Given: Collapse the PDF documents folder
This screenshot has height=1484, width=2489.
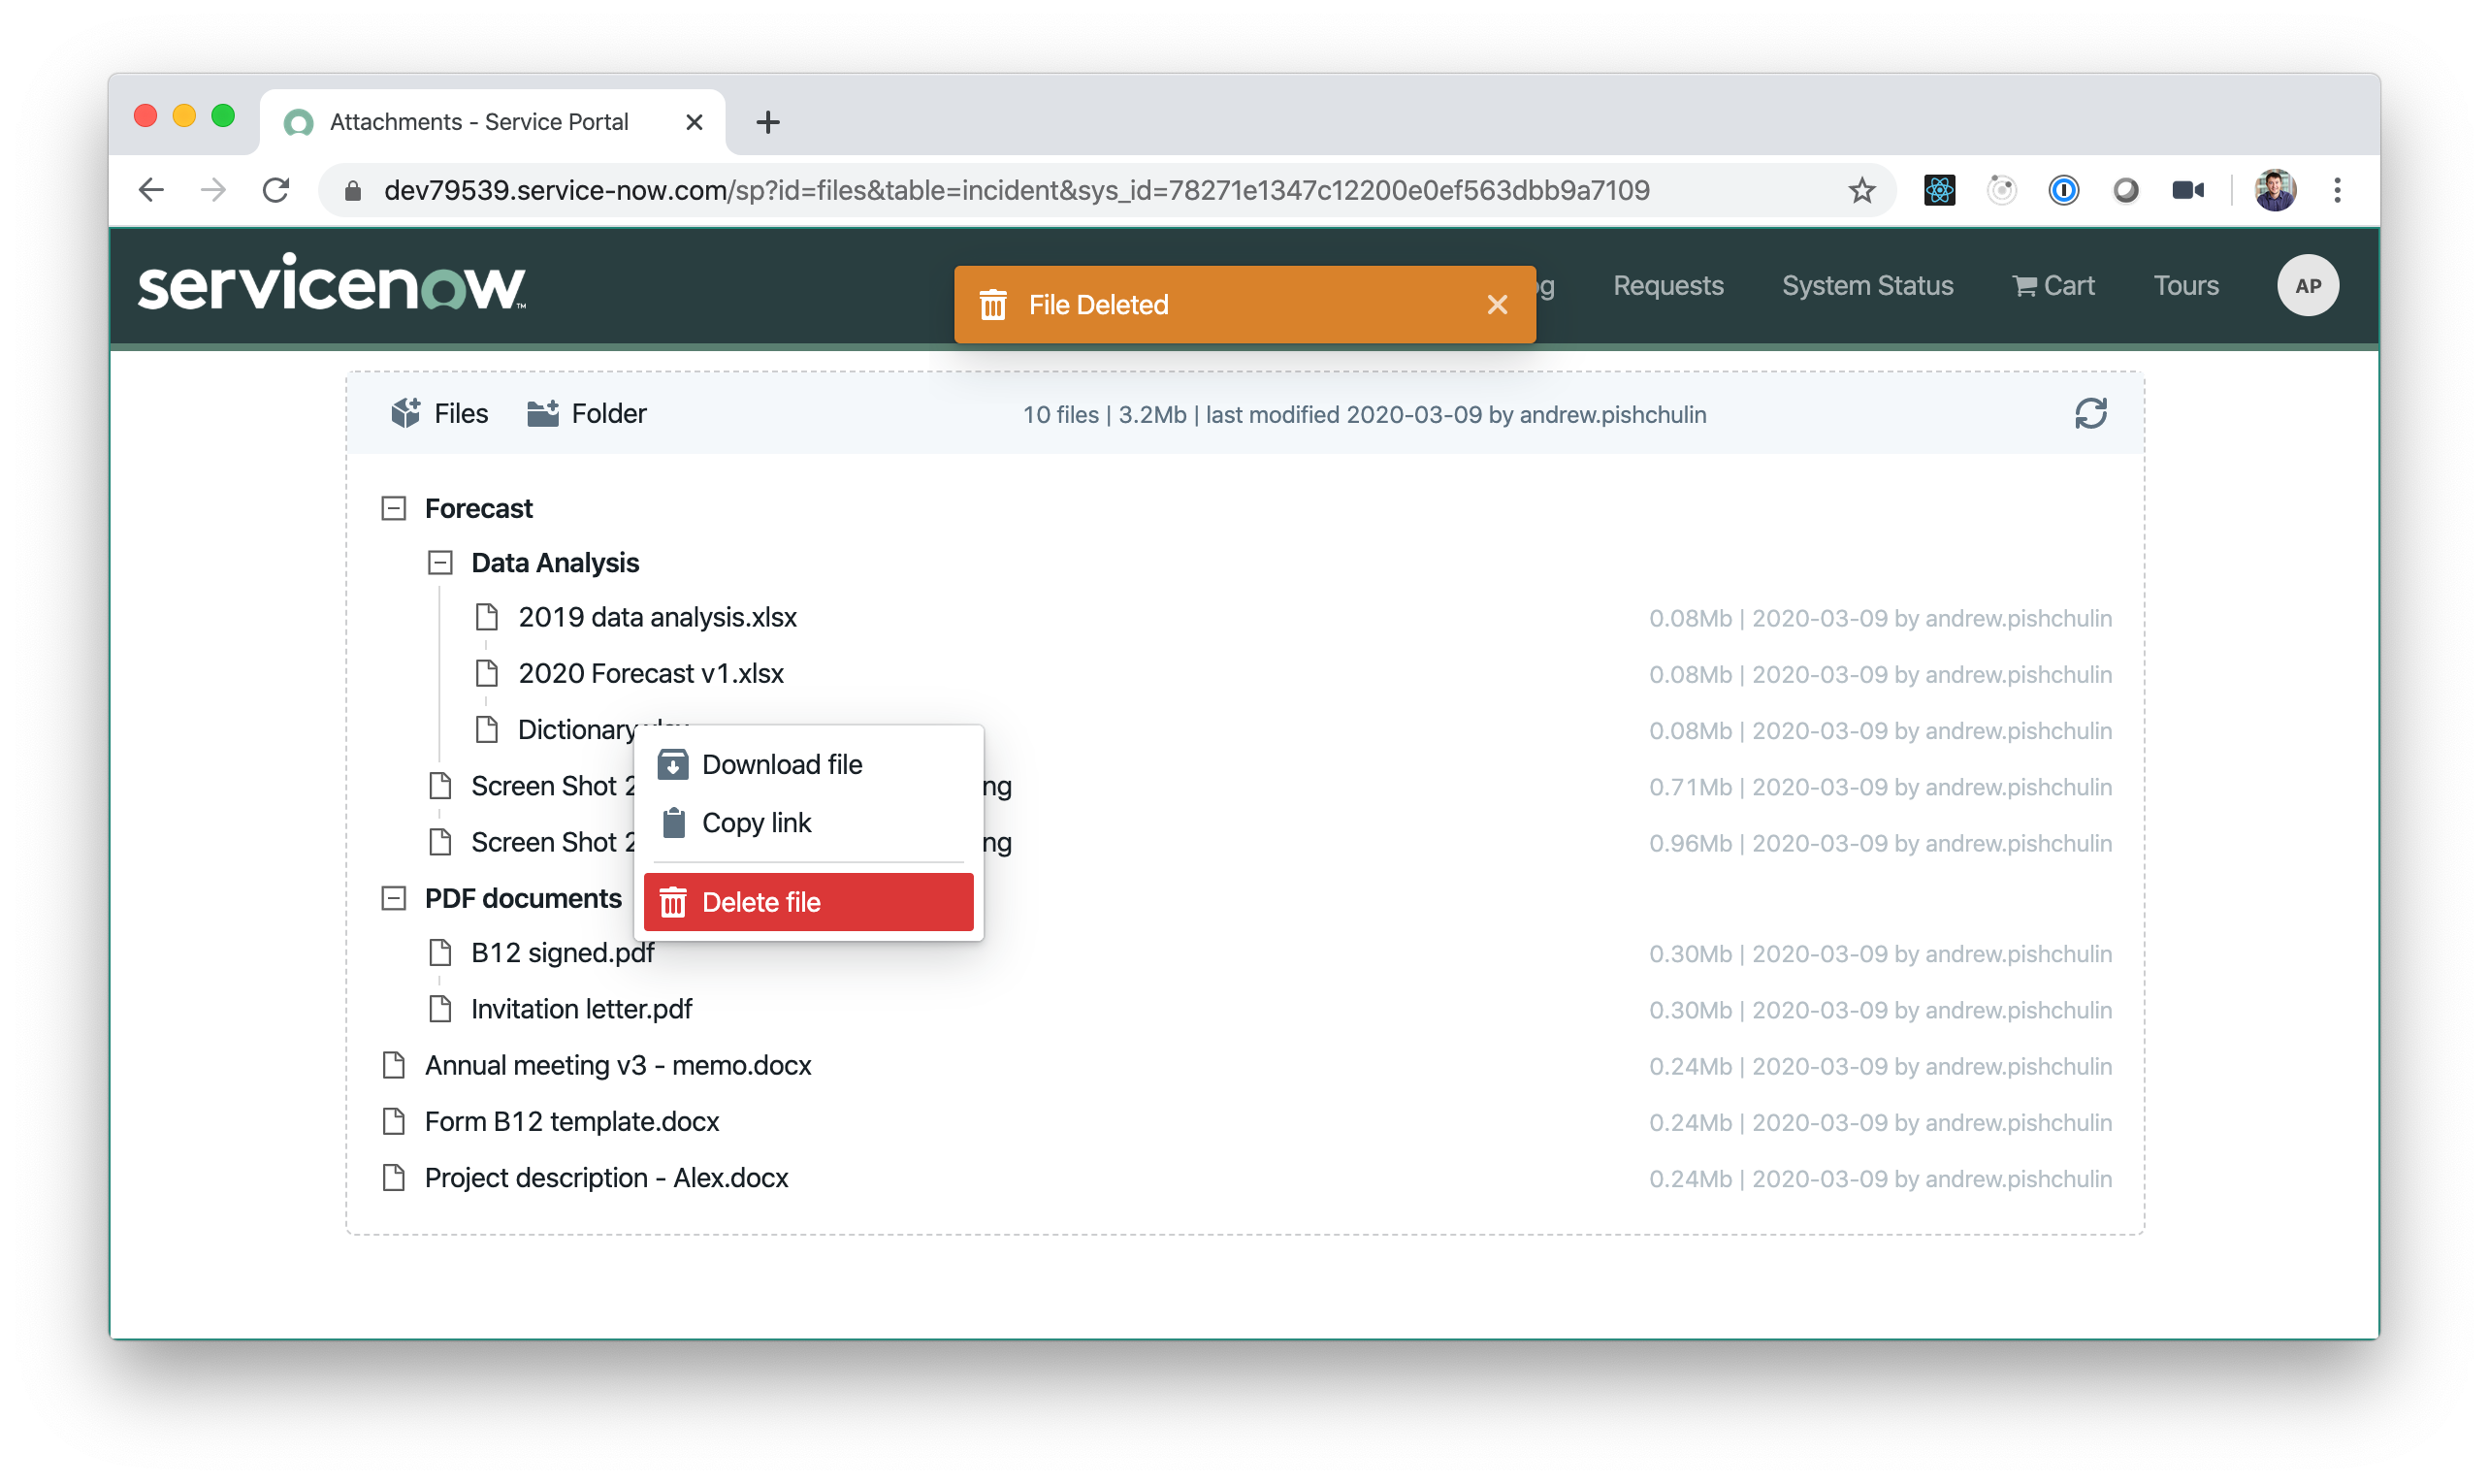Looking at the screenshot, I should [392, 898].
